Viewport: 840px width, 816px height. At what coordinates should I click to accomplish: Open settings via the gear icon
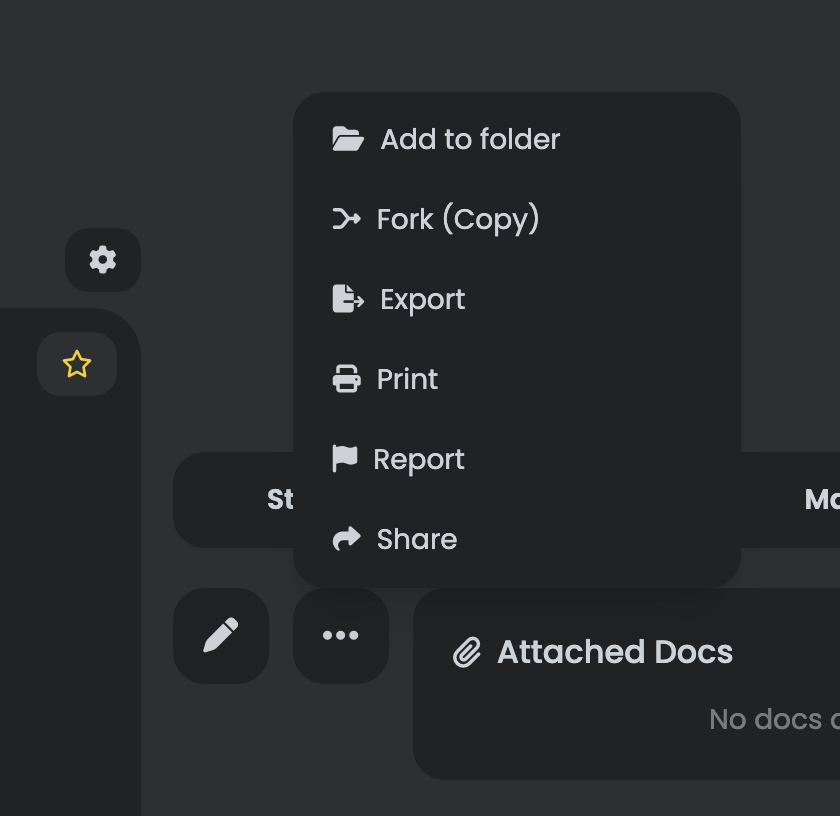[102, 259]
